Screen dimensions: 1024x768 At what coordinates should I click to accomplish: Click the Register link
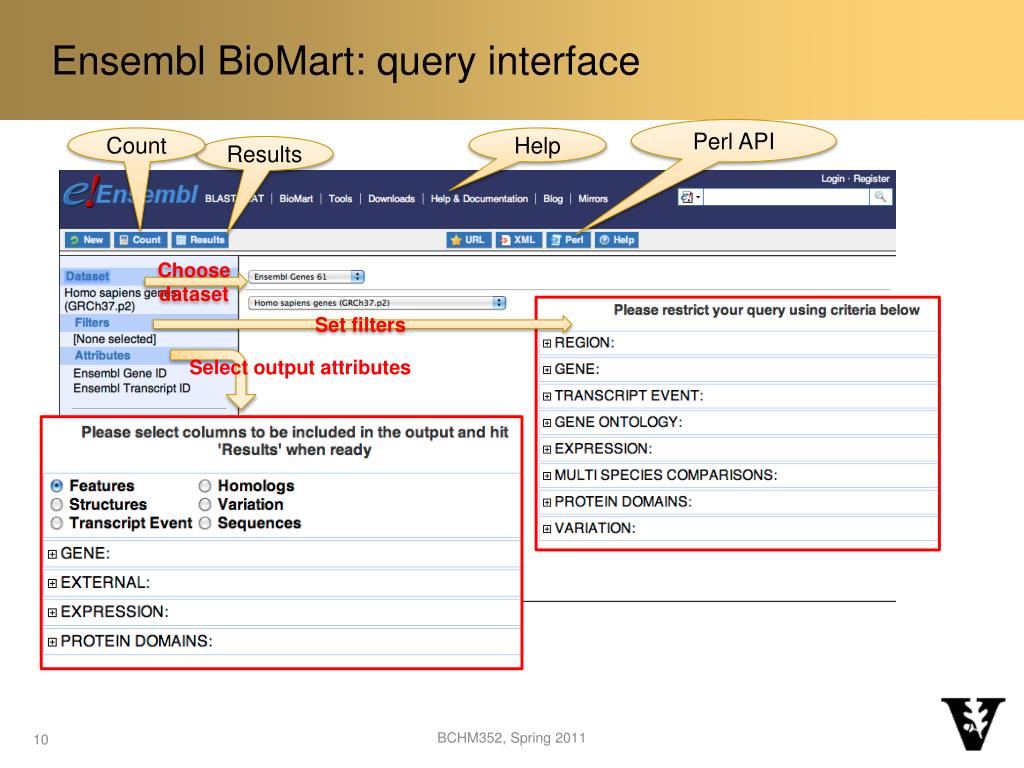871,178
